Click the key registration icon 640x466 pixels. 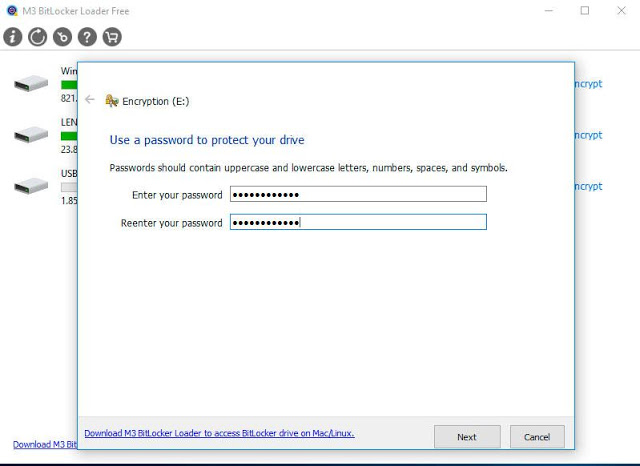pos(62,37)
